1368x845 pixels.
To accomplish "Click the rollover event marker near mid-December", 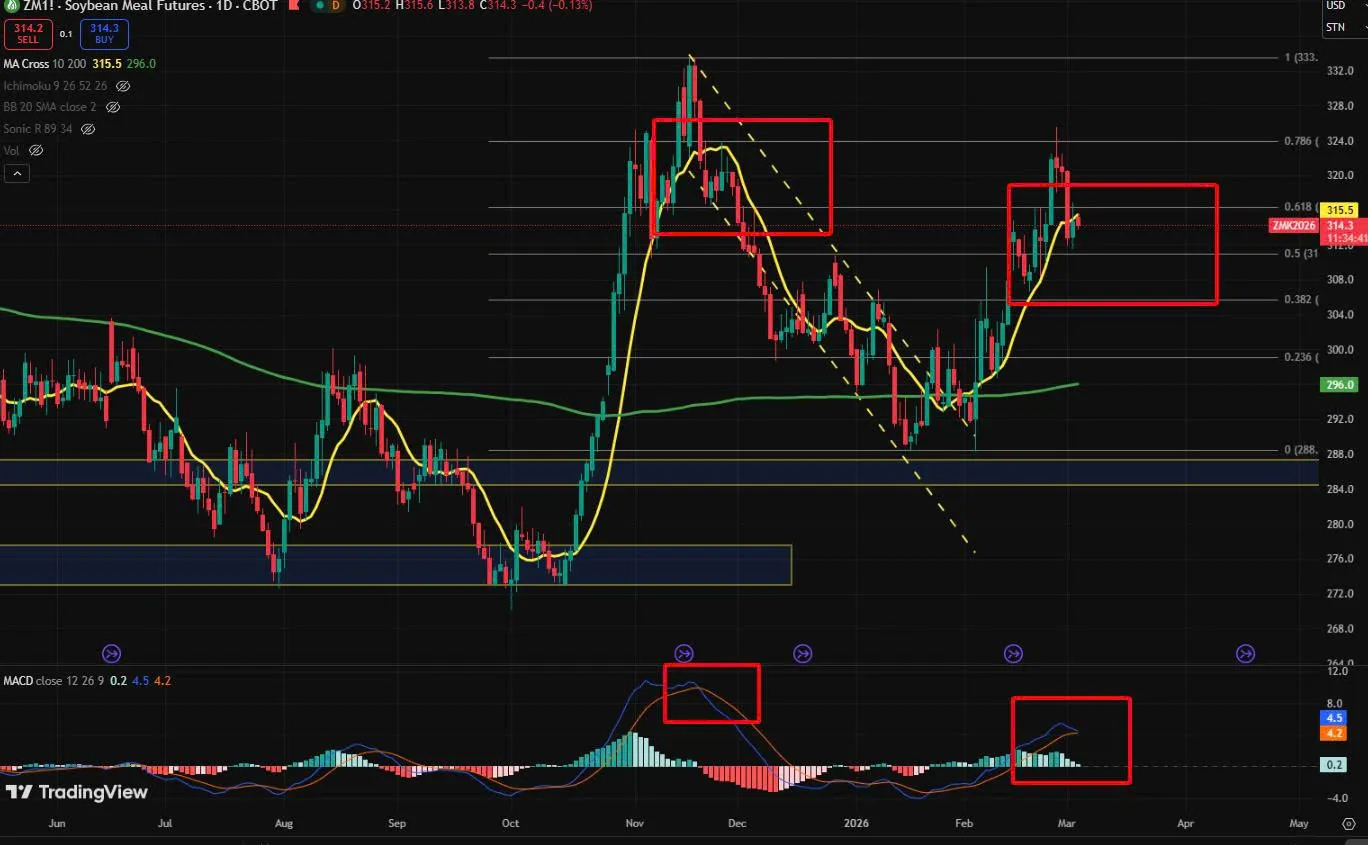I will pos(802,653).
